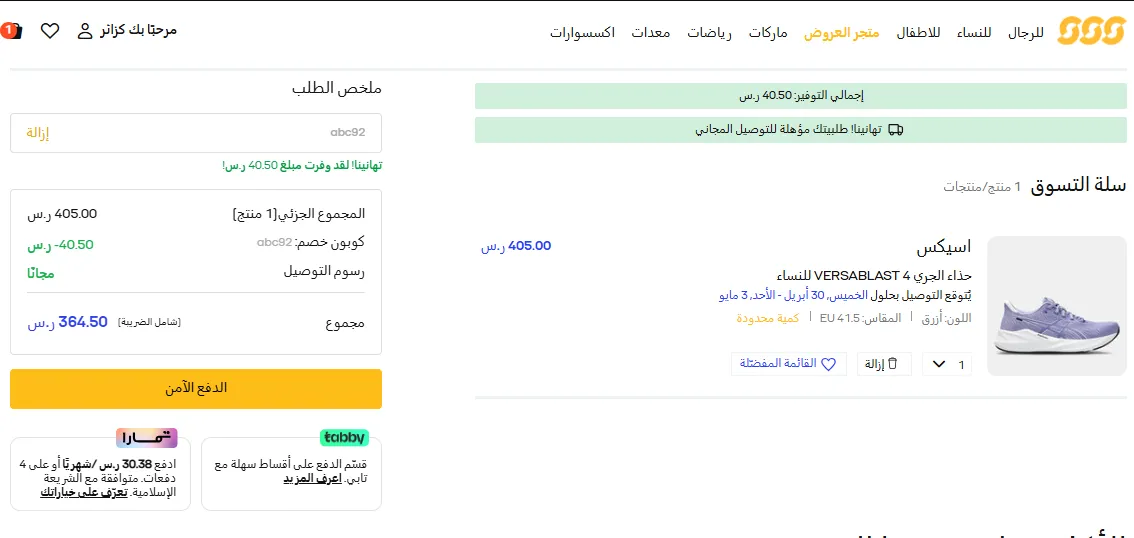
Task: Click the تهانينا coupon savings message
Action: [302, 166]
